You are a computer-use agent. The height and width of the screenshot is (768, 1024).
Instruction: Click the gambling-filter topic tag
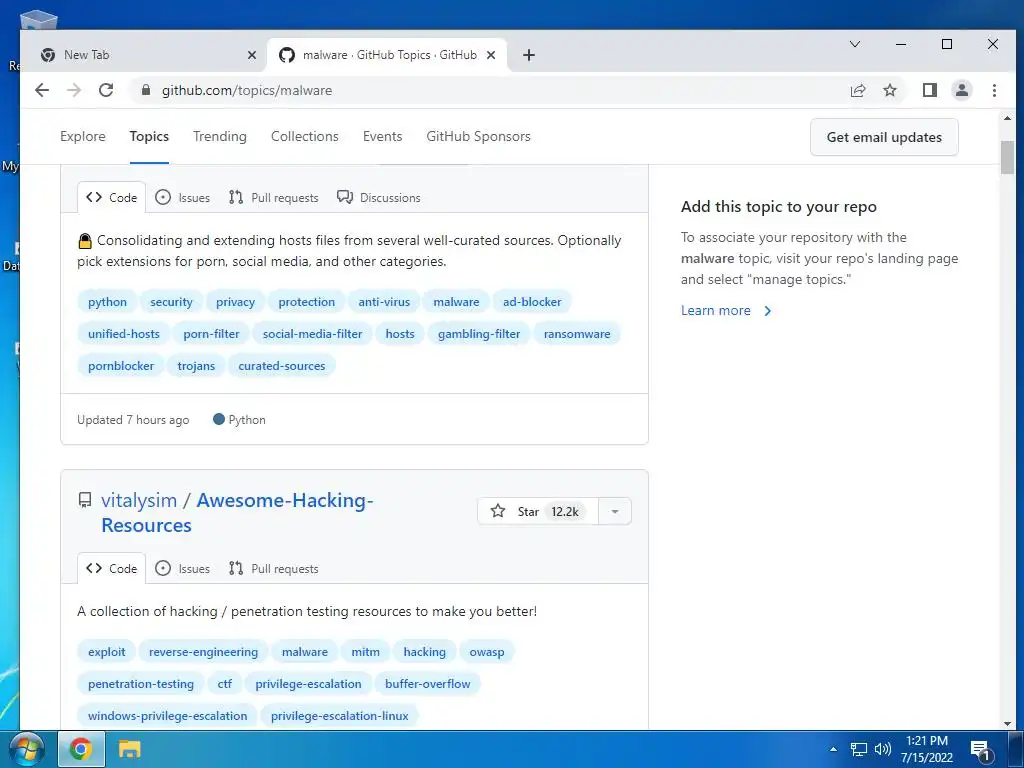click(x=479, y=334)
